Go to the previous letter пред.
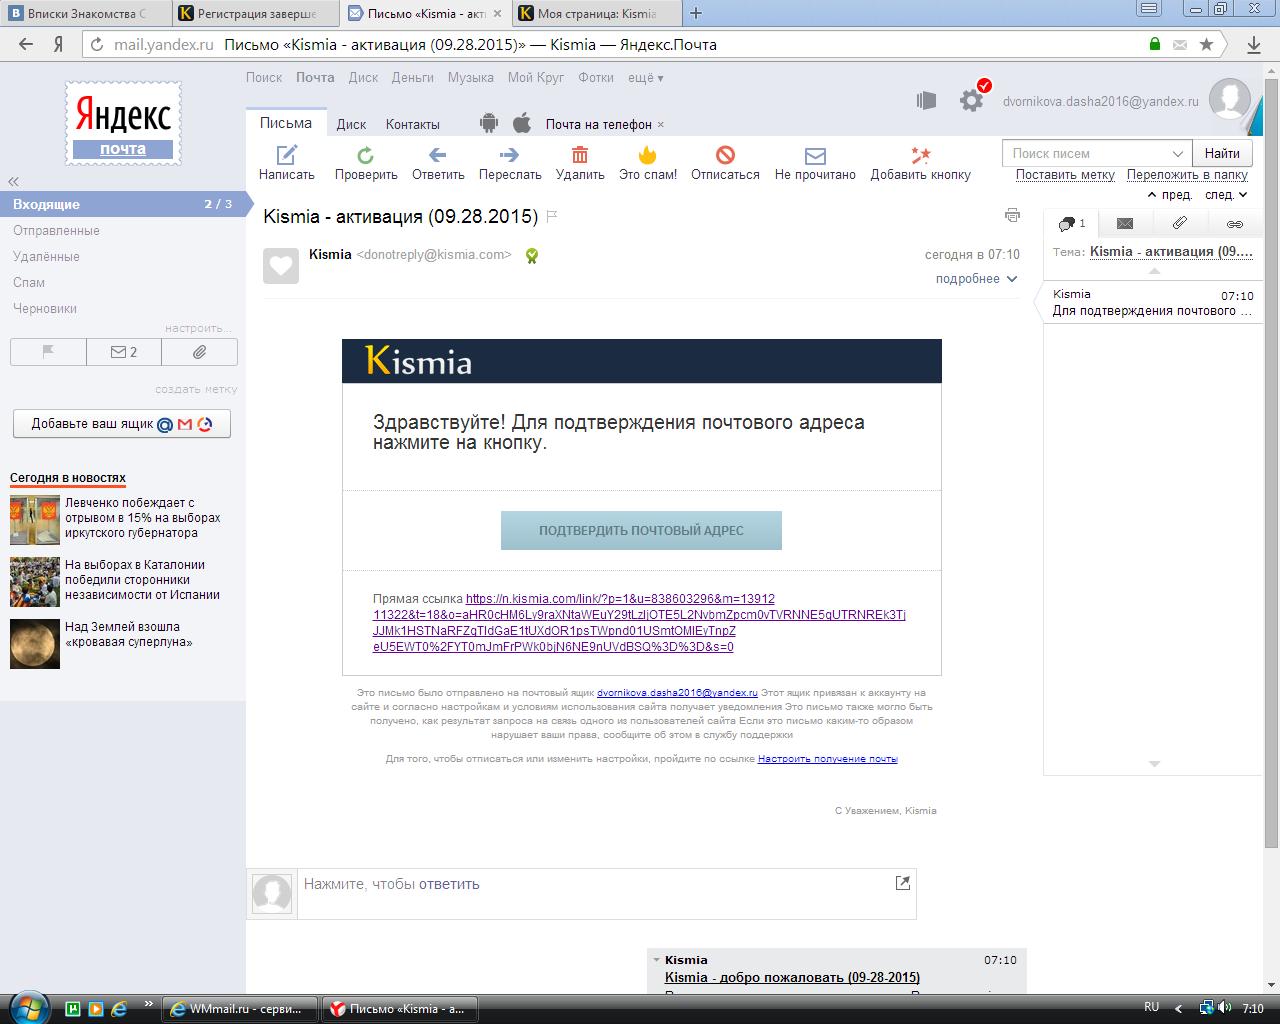This screenshot has width=1280, height=1024. click(1170, 195)
